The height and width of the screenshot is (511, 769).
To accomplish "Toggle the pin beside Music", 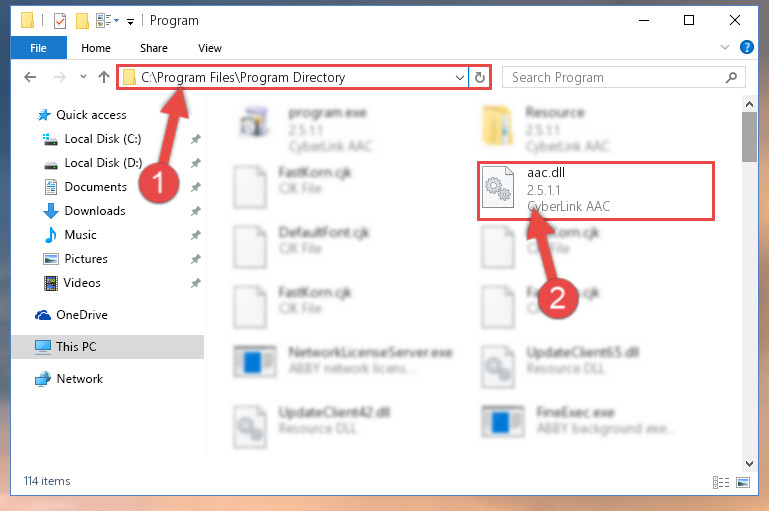I will click(x=195, y=235).
